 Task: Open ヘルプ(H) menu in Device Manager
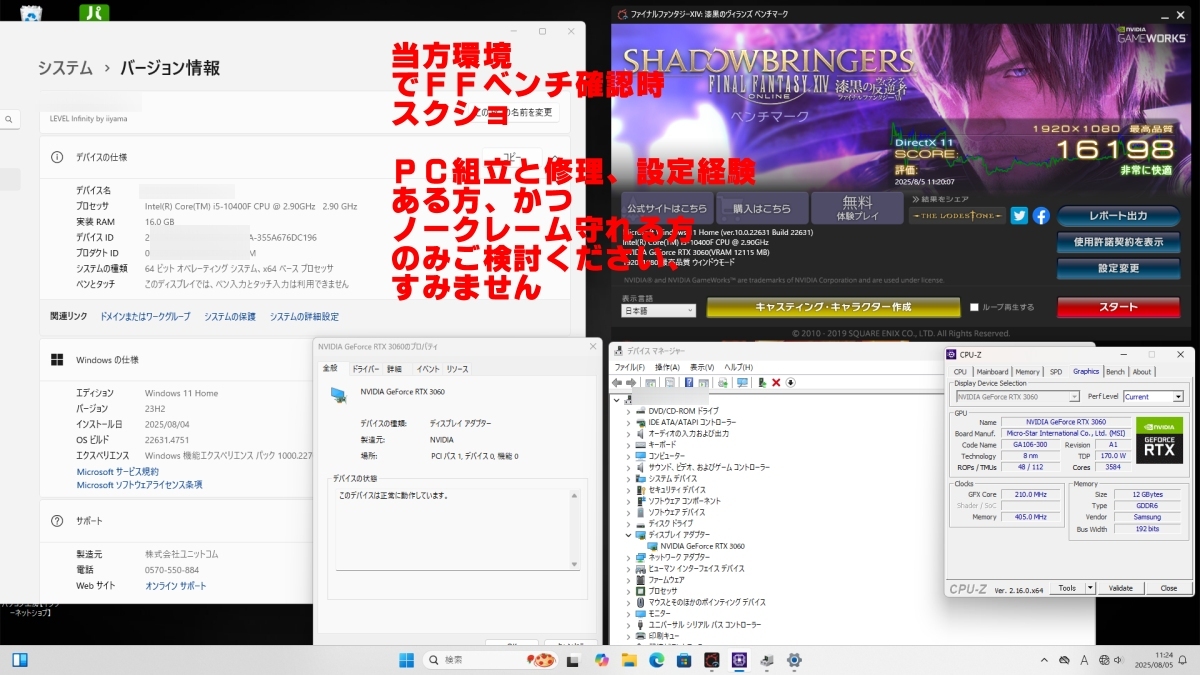click(x=738, y=367)
